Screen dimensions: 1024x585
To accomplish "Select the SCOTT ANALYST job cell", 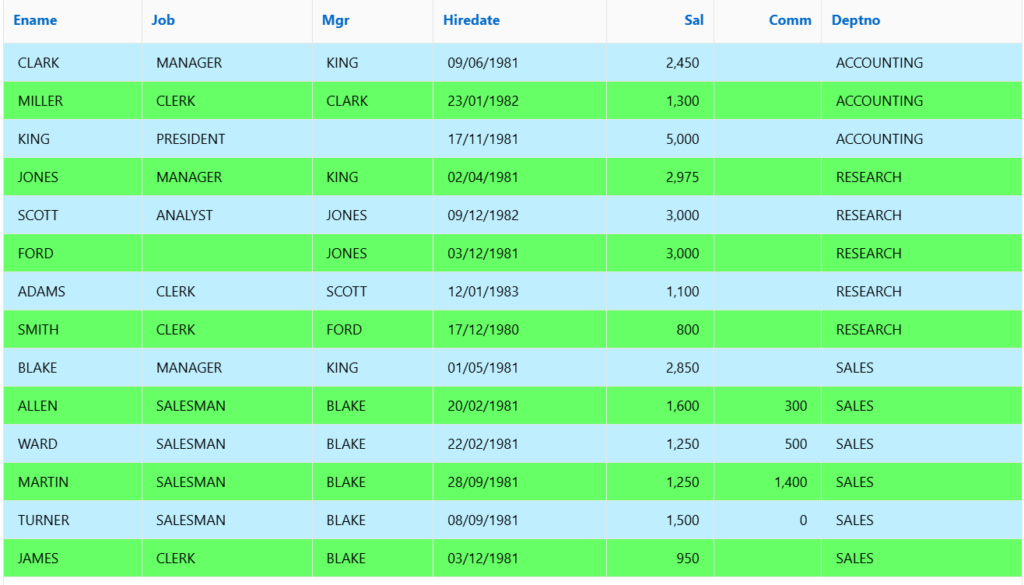I will (x=227, y=215).
